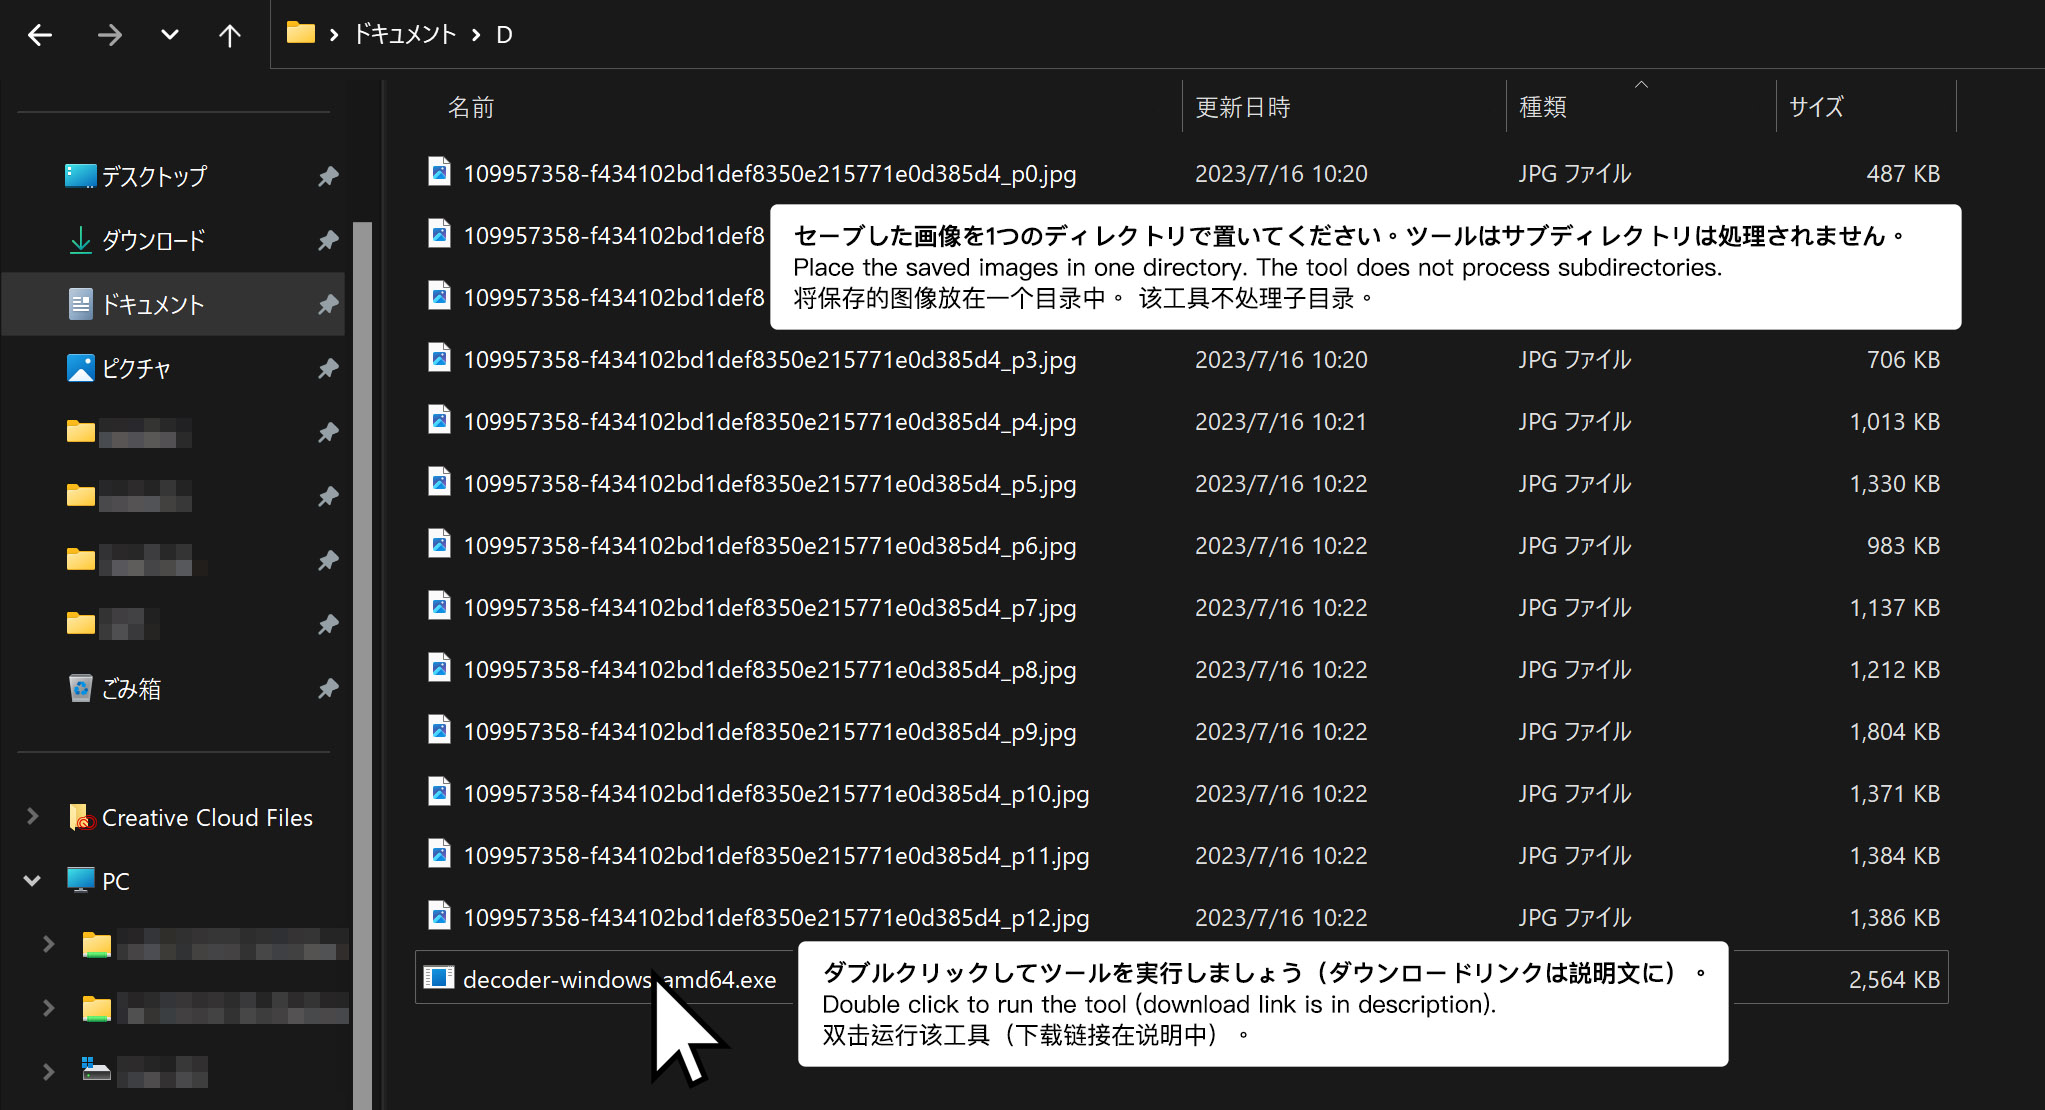Collapse the PC tree node

click(32, 880)
